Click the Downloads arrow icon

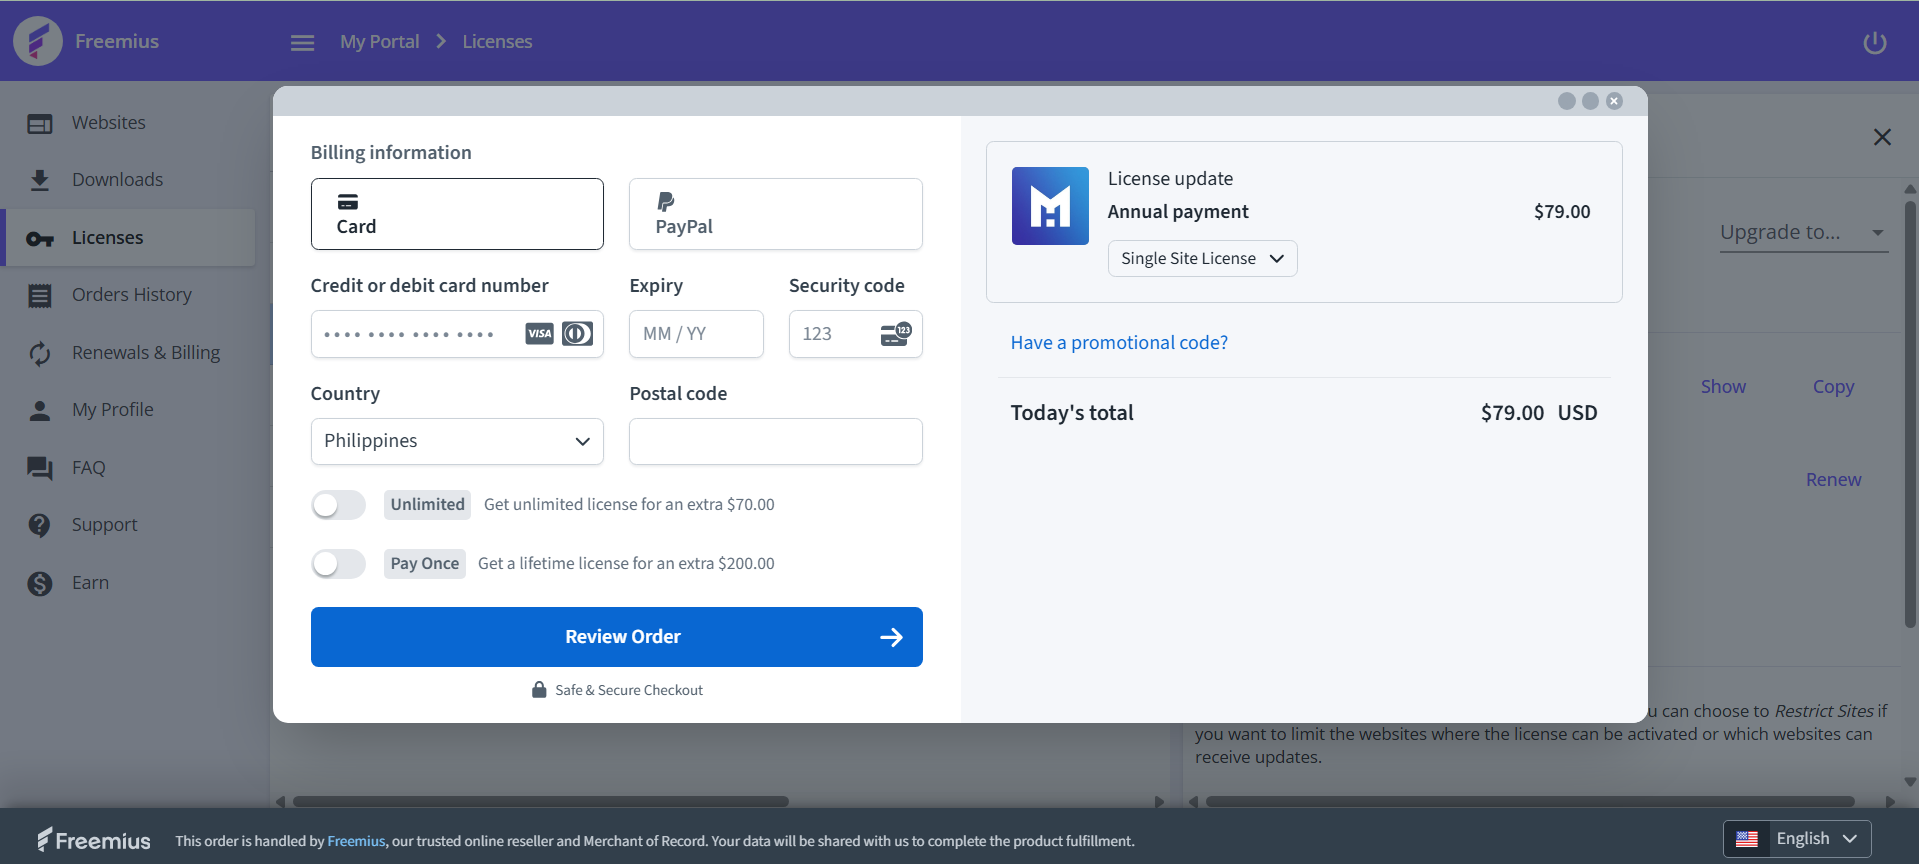(x=40, y=180)
